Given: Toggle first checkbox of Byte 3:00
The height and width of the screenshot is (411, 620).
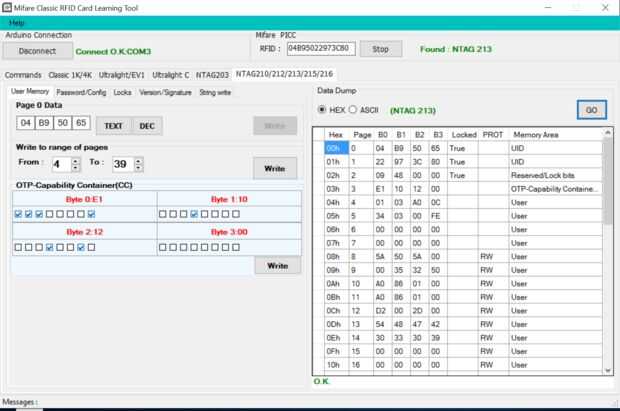Looking at the screenshot, I should tap(163, 247).
